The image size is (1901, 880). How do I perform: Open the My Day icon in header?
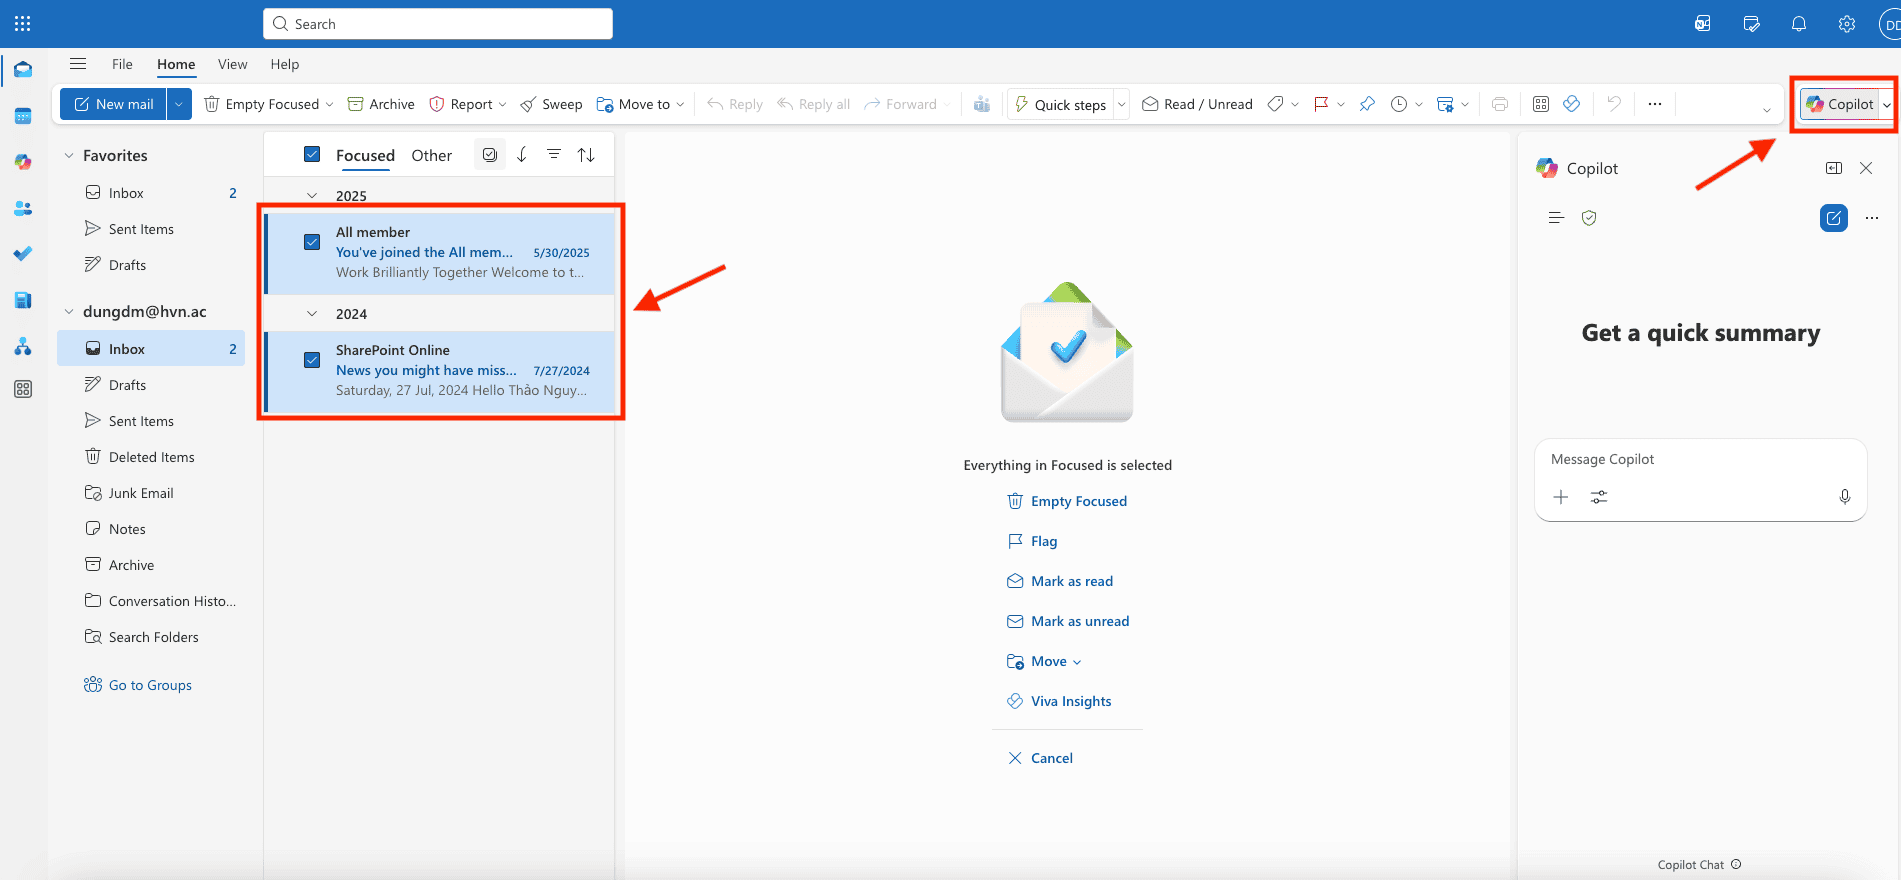coord(1751,23)
